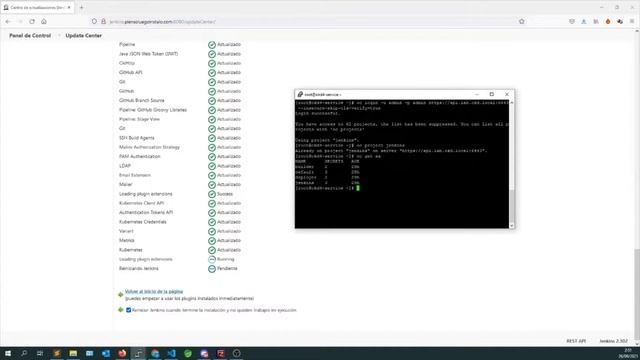Select 'Pipeline: Stage View' plugin text
This screenshot has height=360, width=640.
click(x=139, y=119)
